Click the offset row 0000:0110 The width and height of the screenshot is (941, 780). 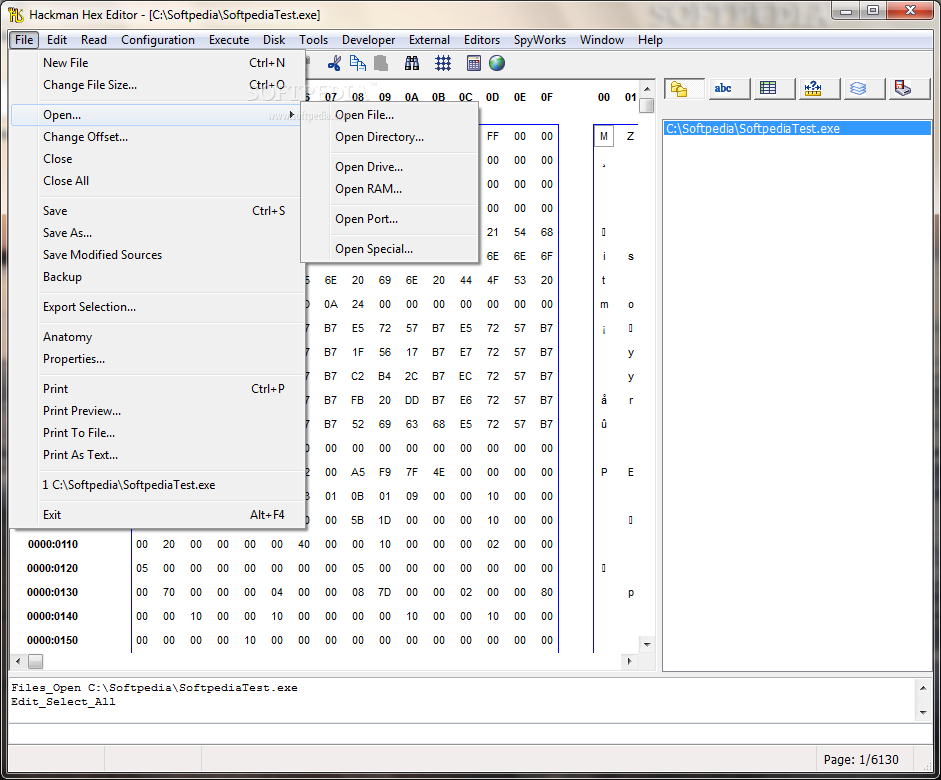53,544
